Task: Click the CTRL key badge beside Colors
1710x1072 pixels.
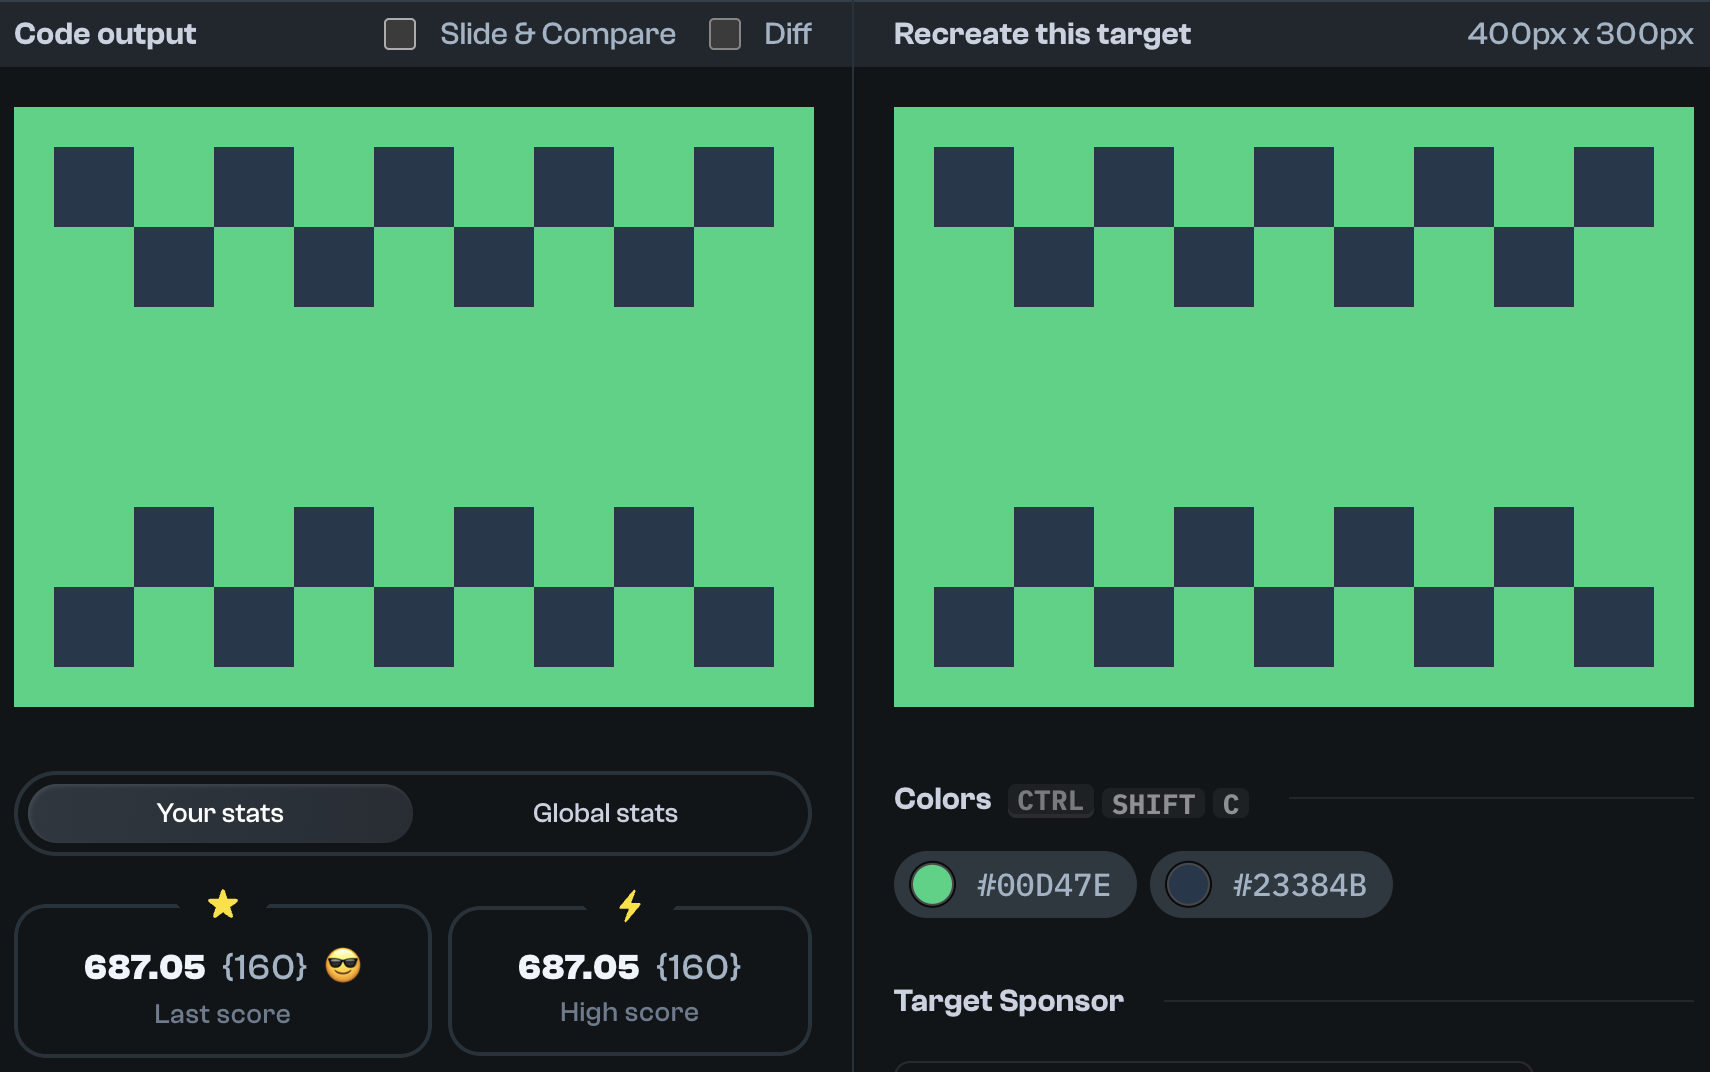Action: [1049, 800]
